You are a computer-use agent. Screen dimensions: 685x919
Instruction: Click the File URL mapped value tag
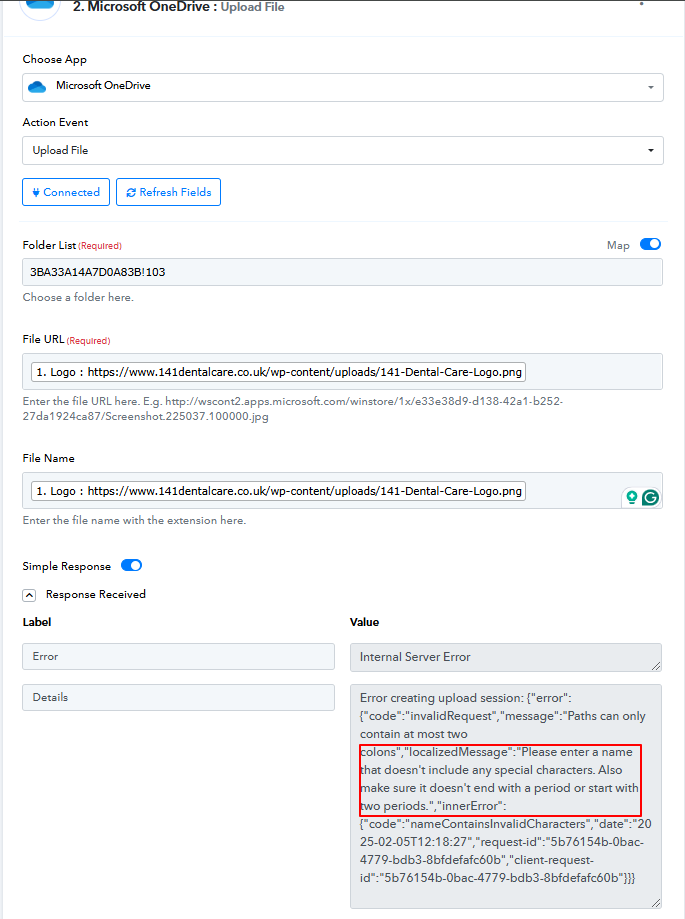click(x=278, y=372)
